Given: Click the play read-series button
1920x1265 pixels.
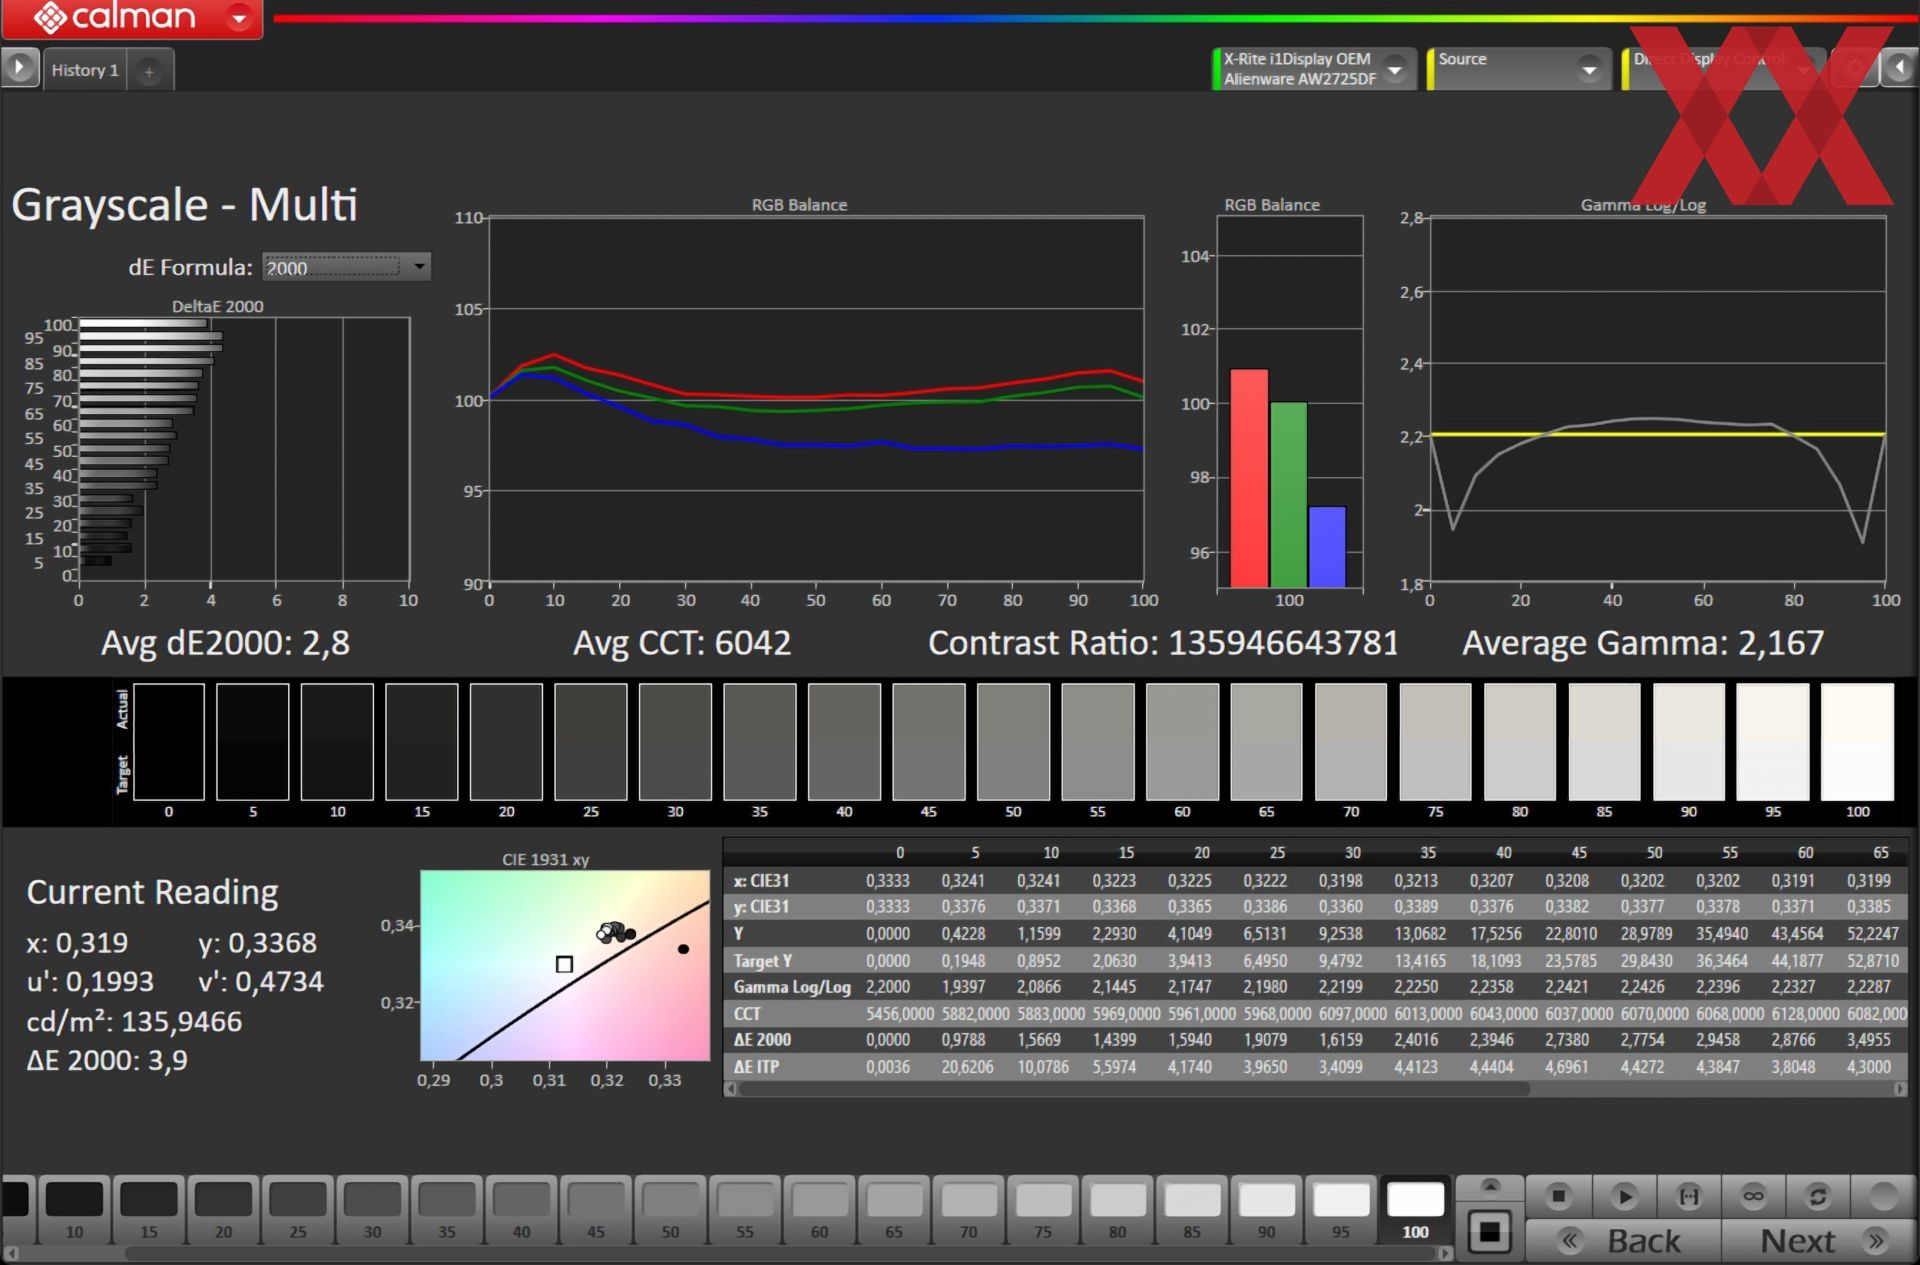Looking at the screenshot, I should [x=1624, y=1196].
